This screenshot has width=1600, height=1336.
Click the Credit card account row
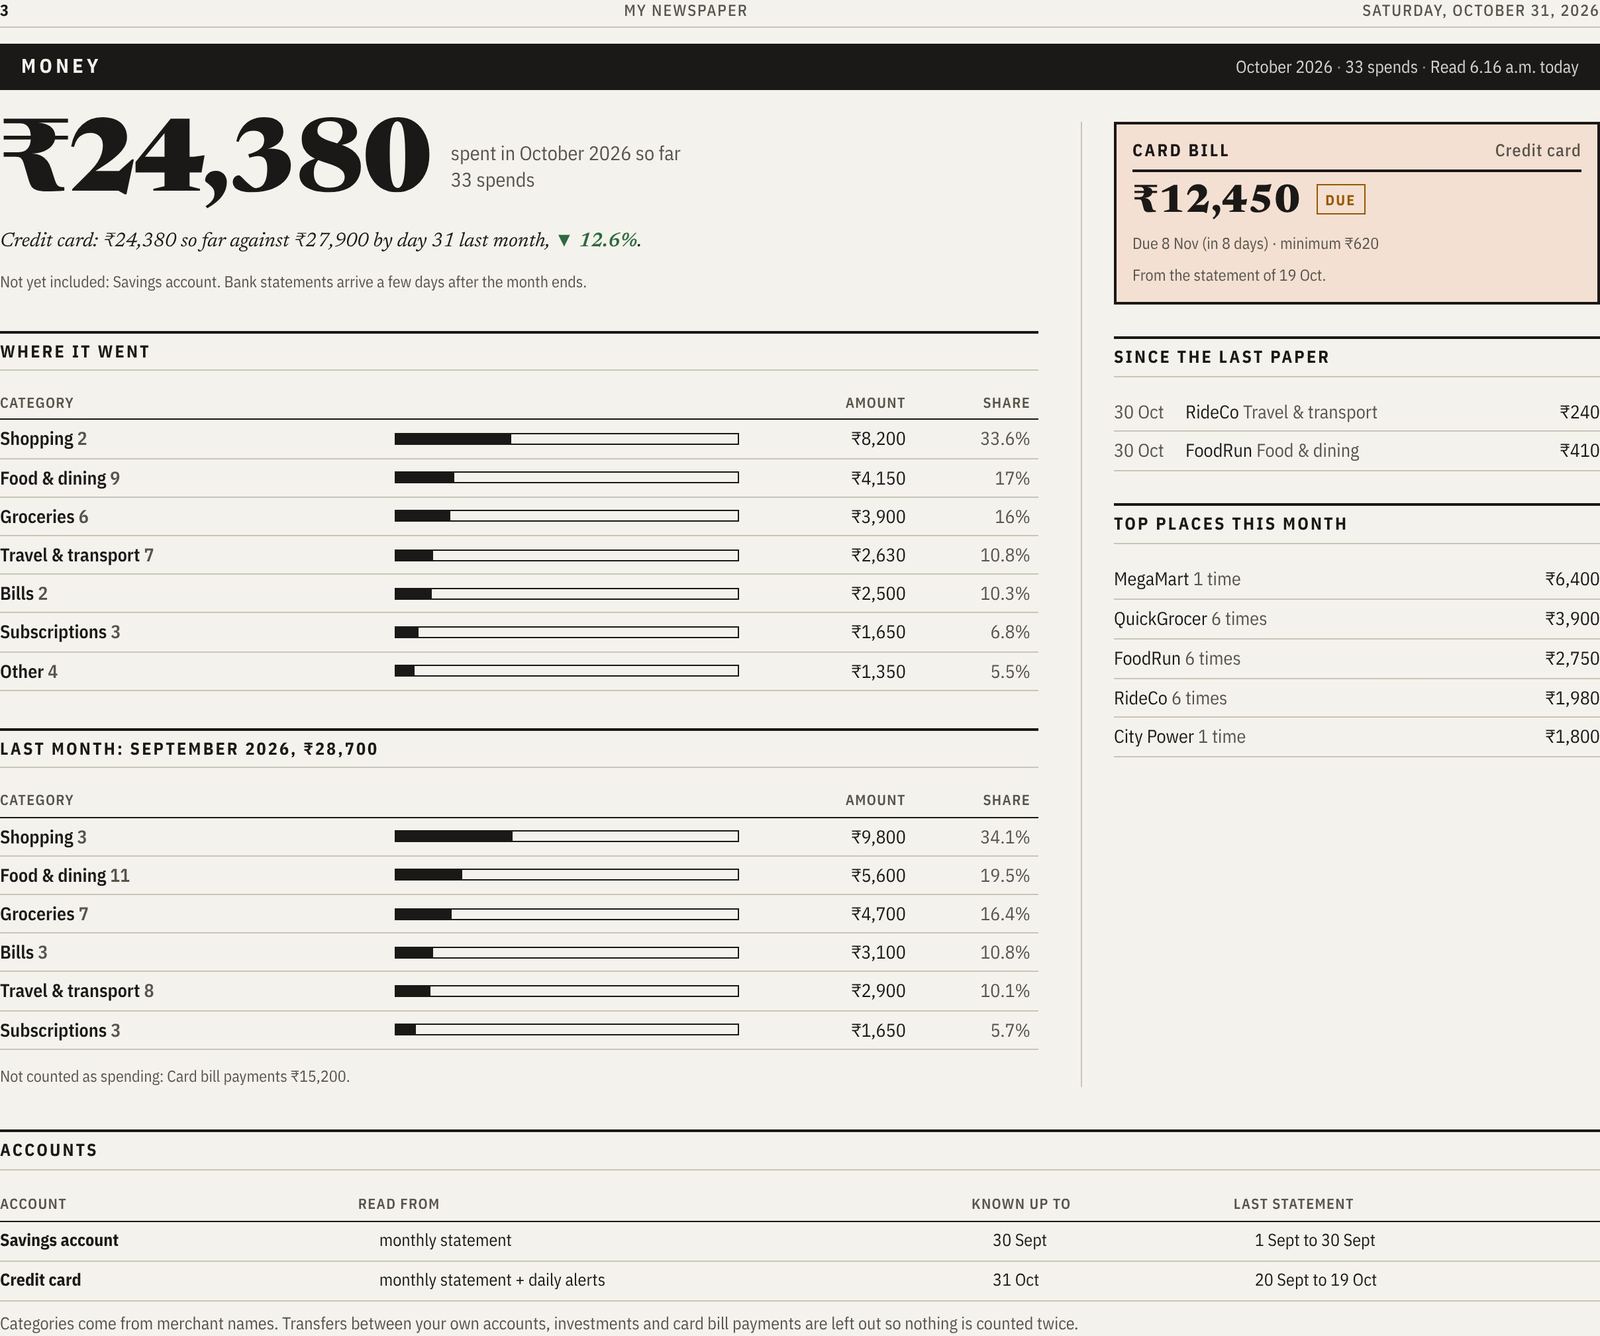800,1280
